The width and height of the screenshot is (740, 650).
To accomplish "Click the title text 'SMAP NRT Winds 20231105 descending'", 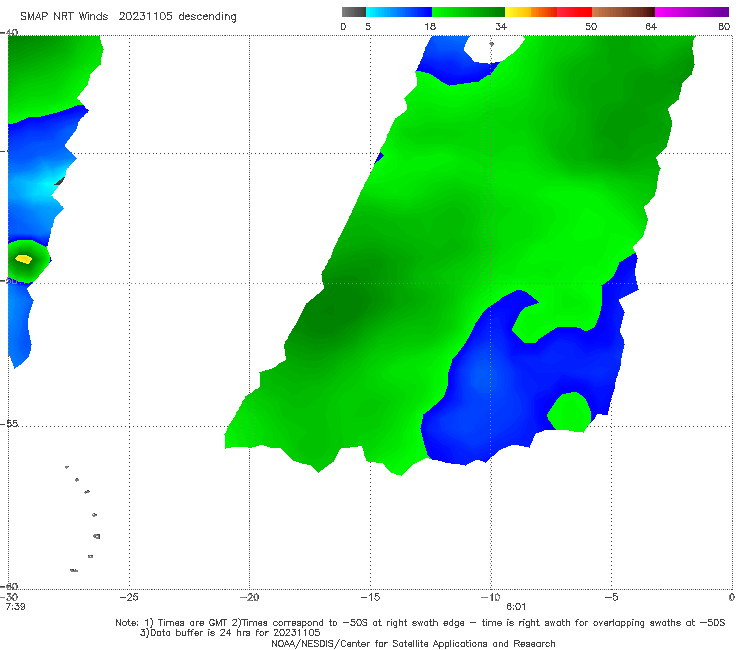I will point(128,16).
